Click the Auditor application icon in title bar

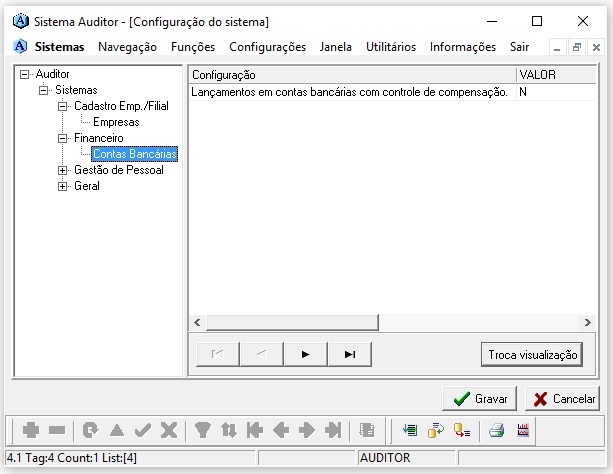click(21, 21)
